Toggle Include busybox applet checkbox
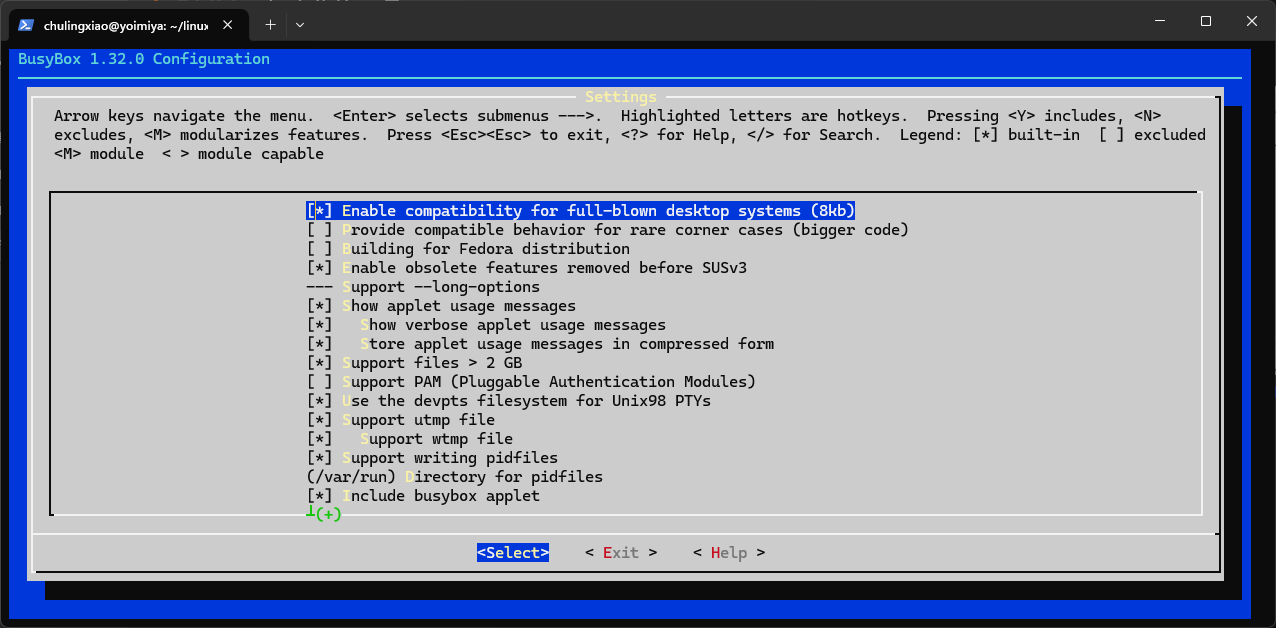 (423, 496)
